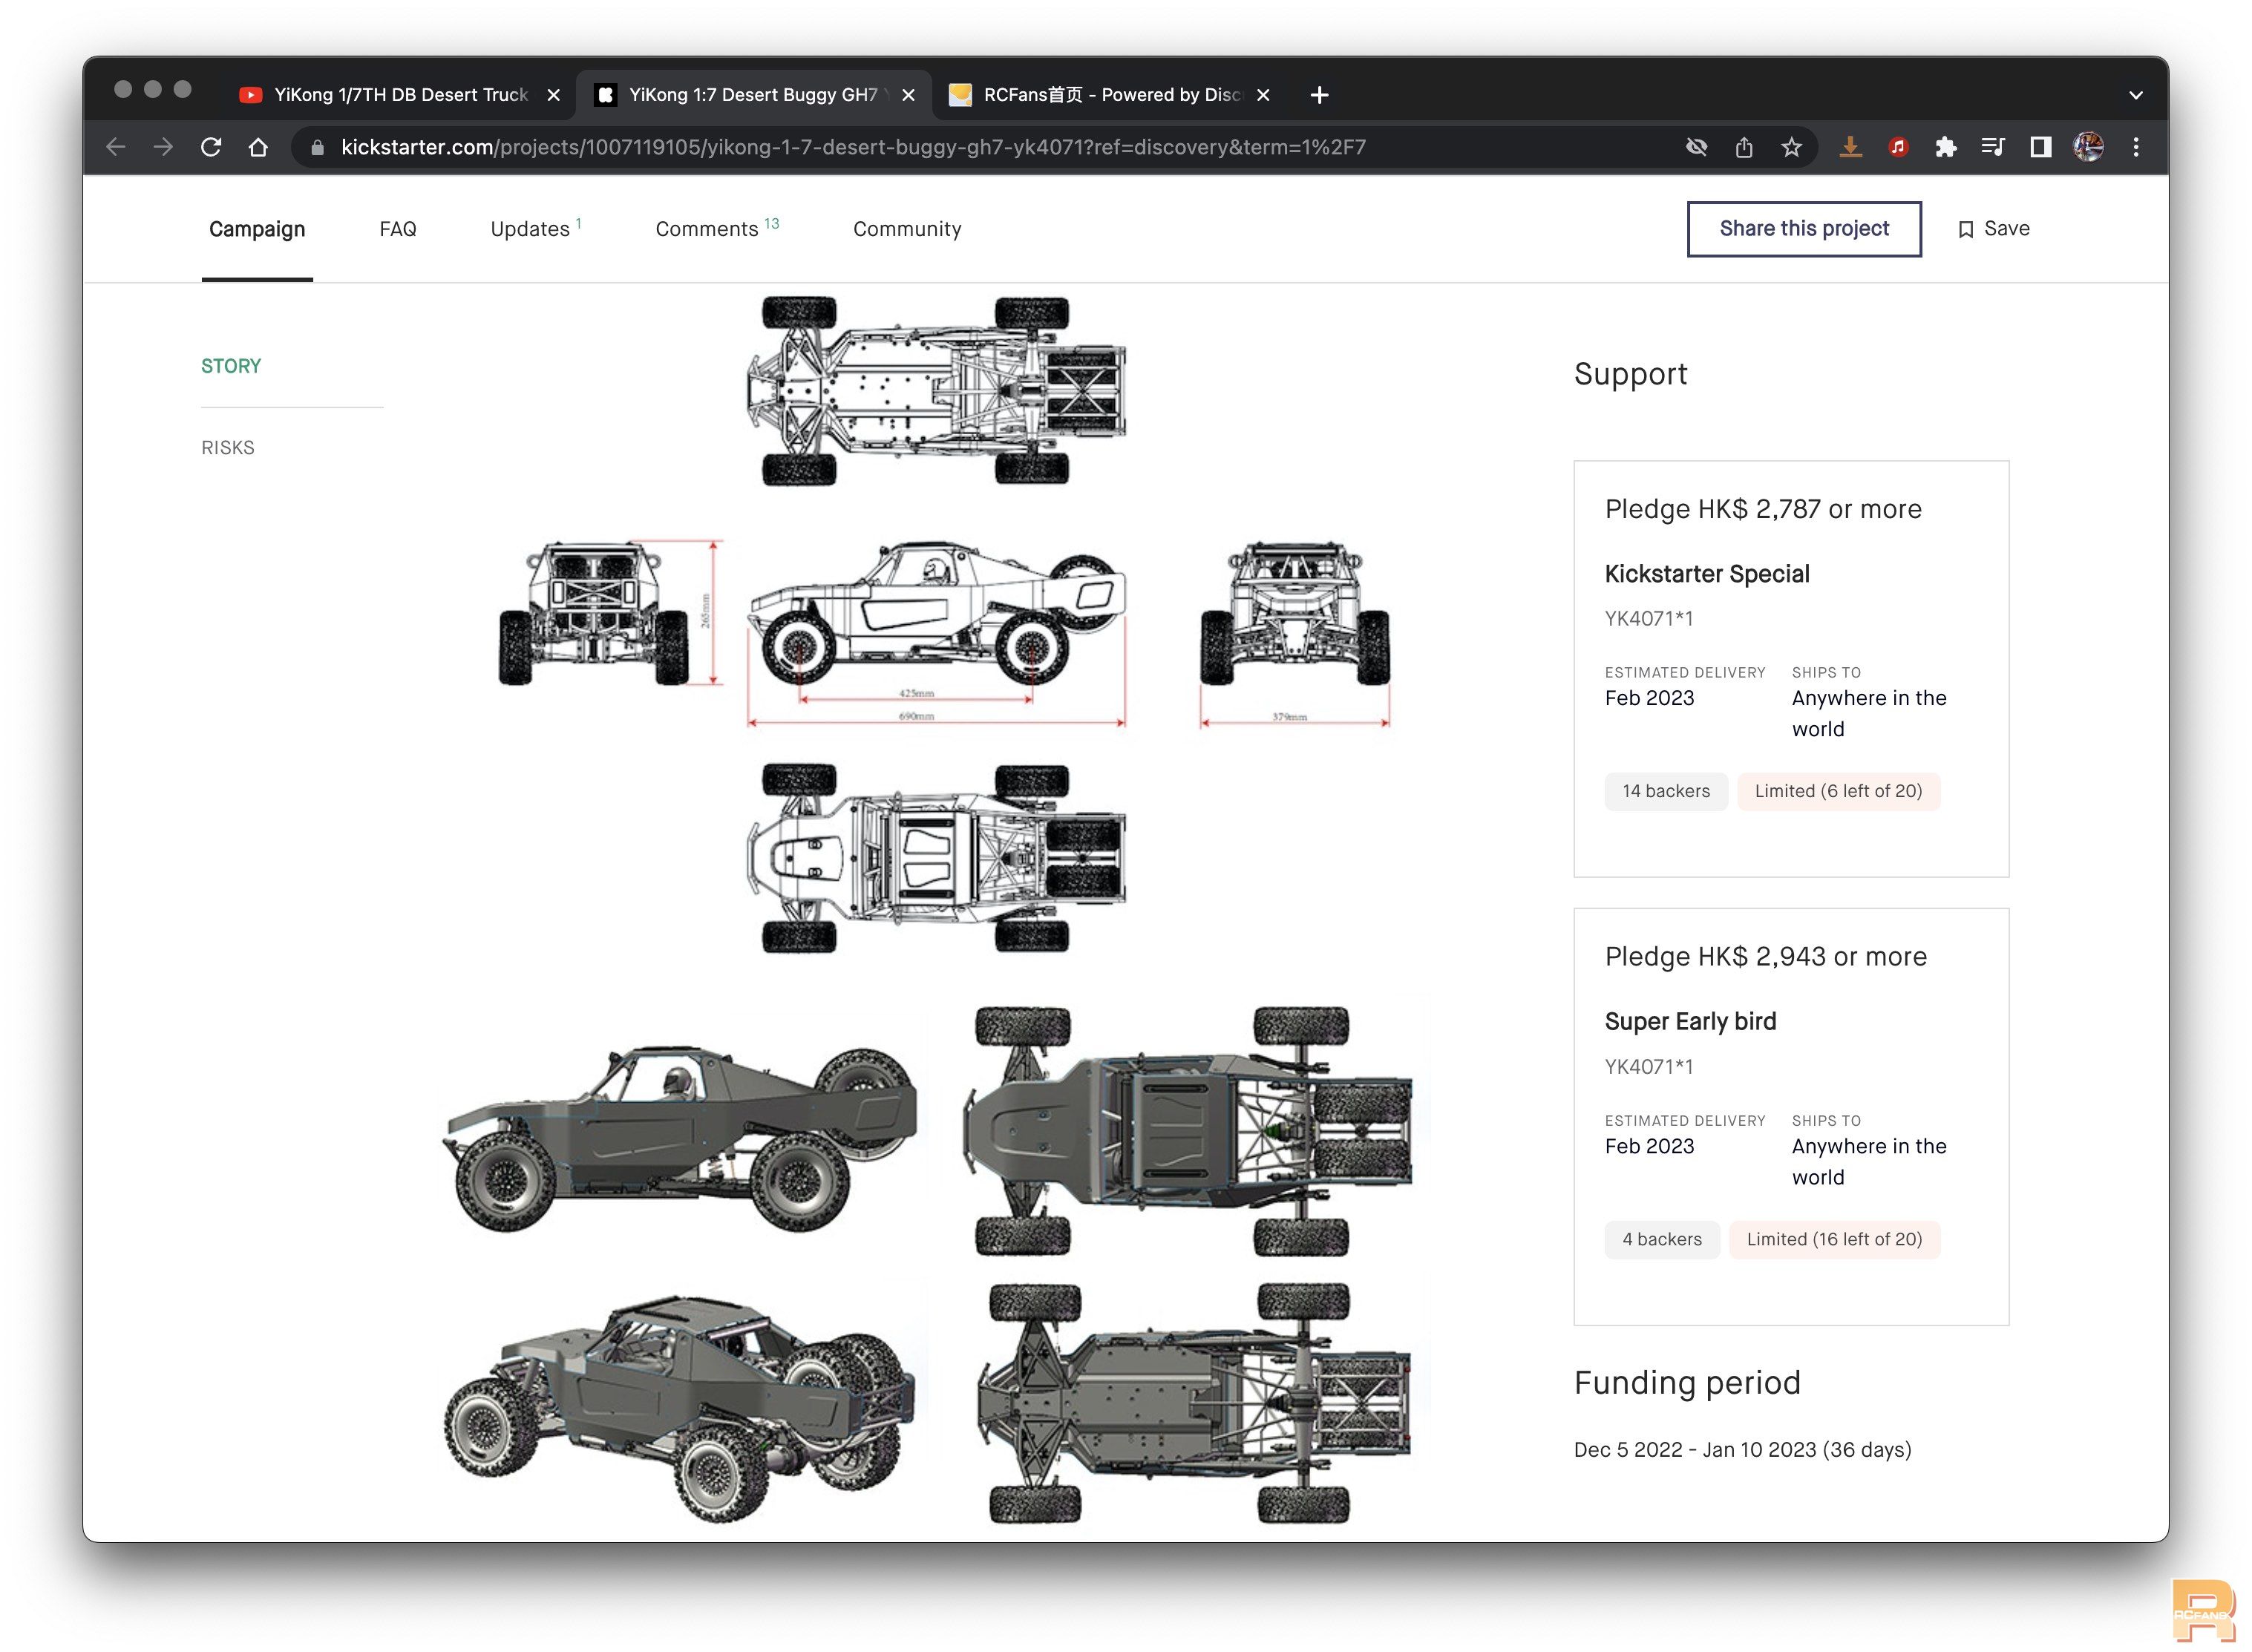2252x1652 pixels.
Task: Click the browser forward arrow
Action: pyautogui.click(x=163, y=147)
